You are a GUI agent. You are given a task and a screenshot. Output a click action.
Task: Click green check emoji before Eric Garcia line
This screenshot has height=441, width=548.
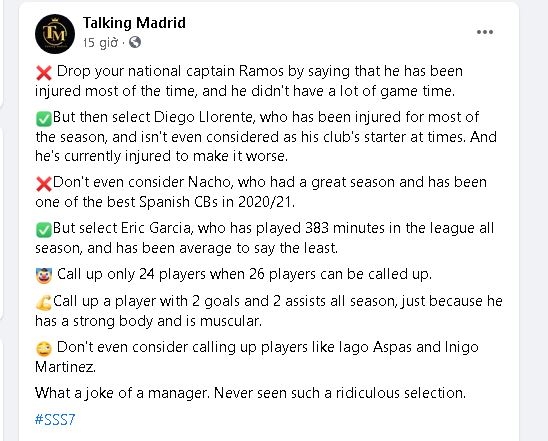[x=44, y=230]
